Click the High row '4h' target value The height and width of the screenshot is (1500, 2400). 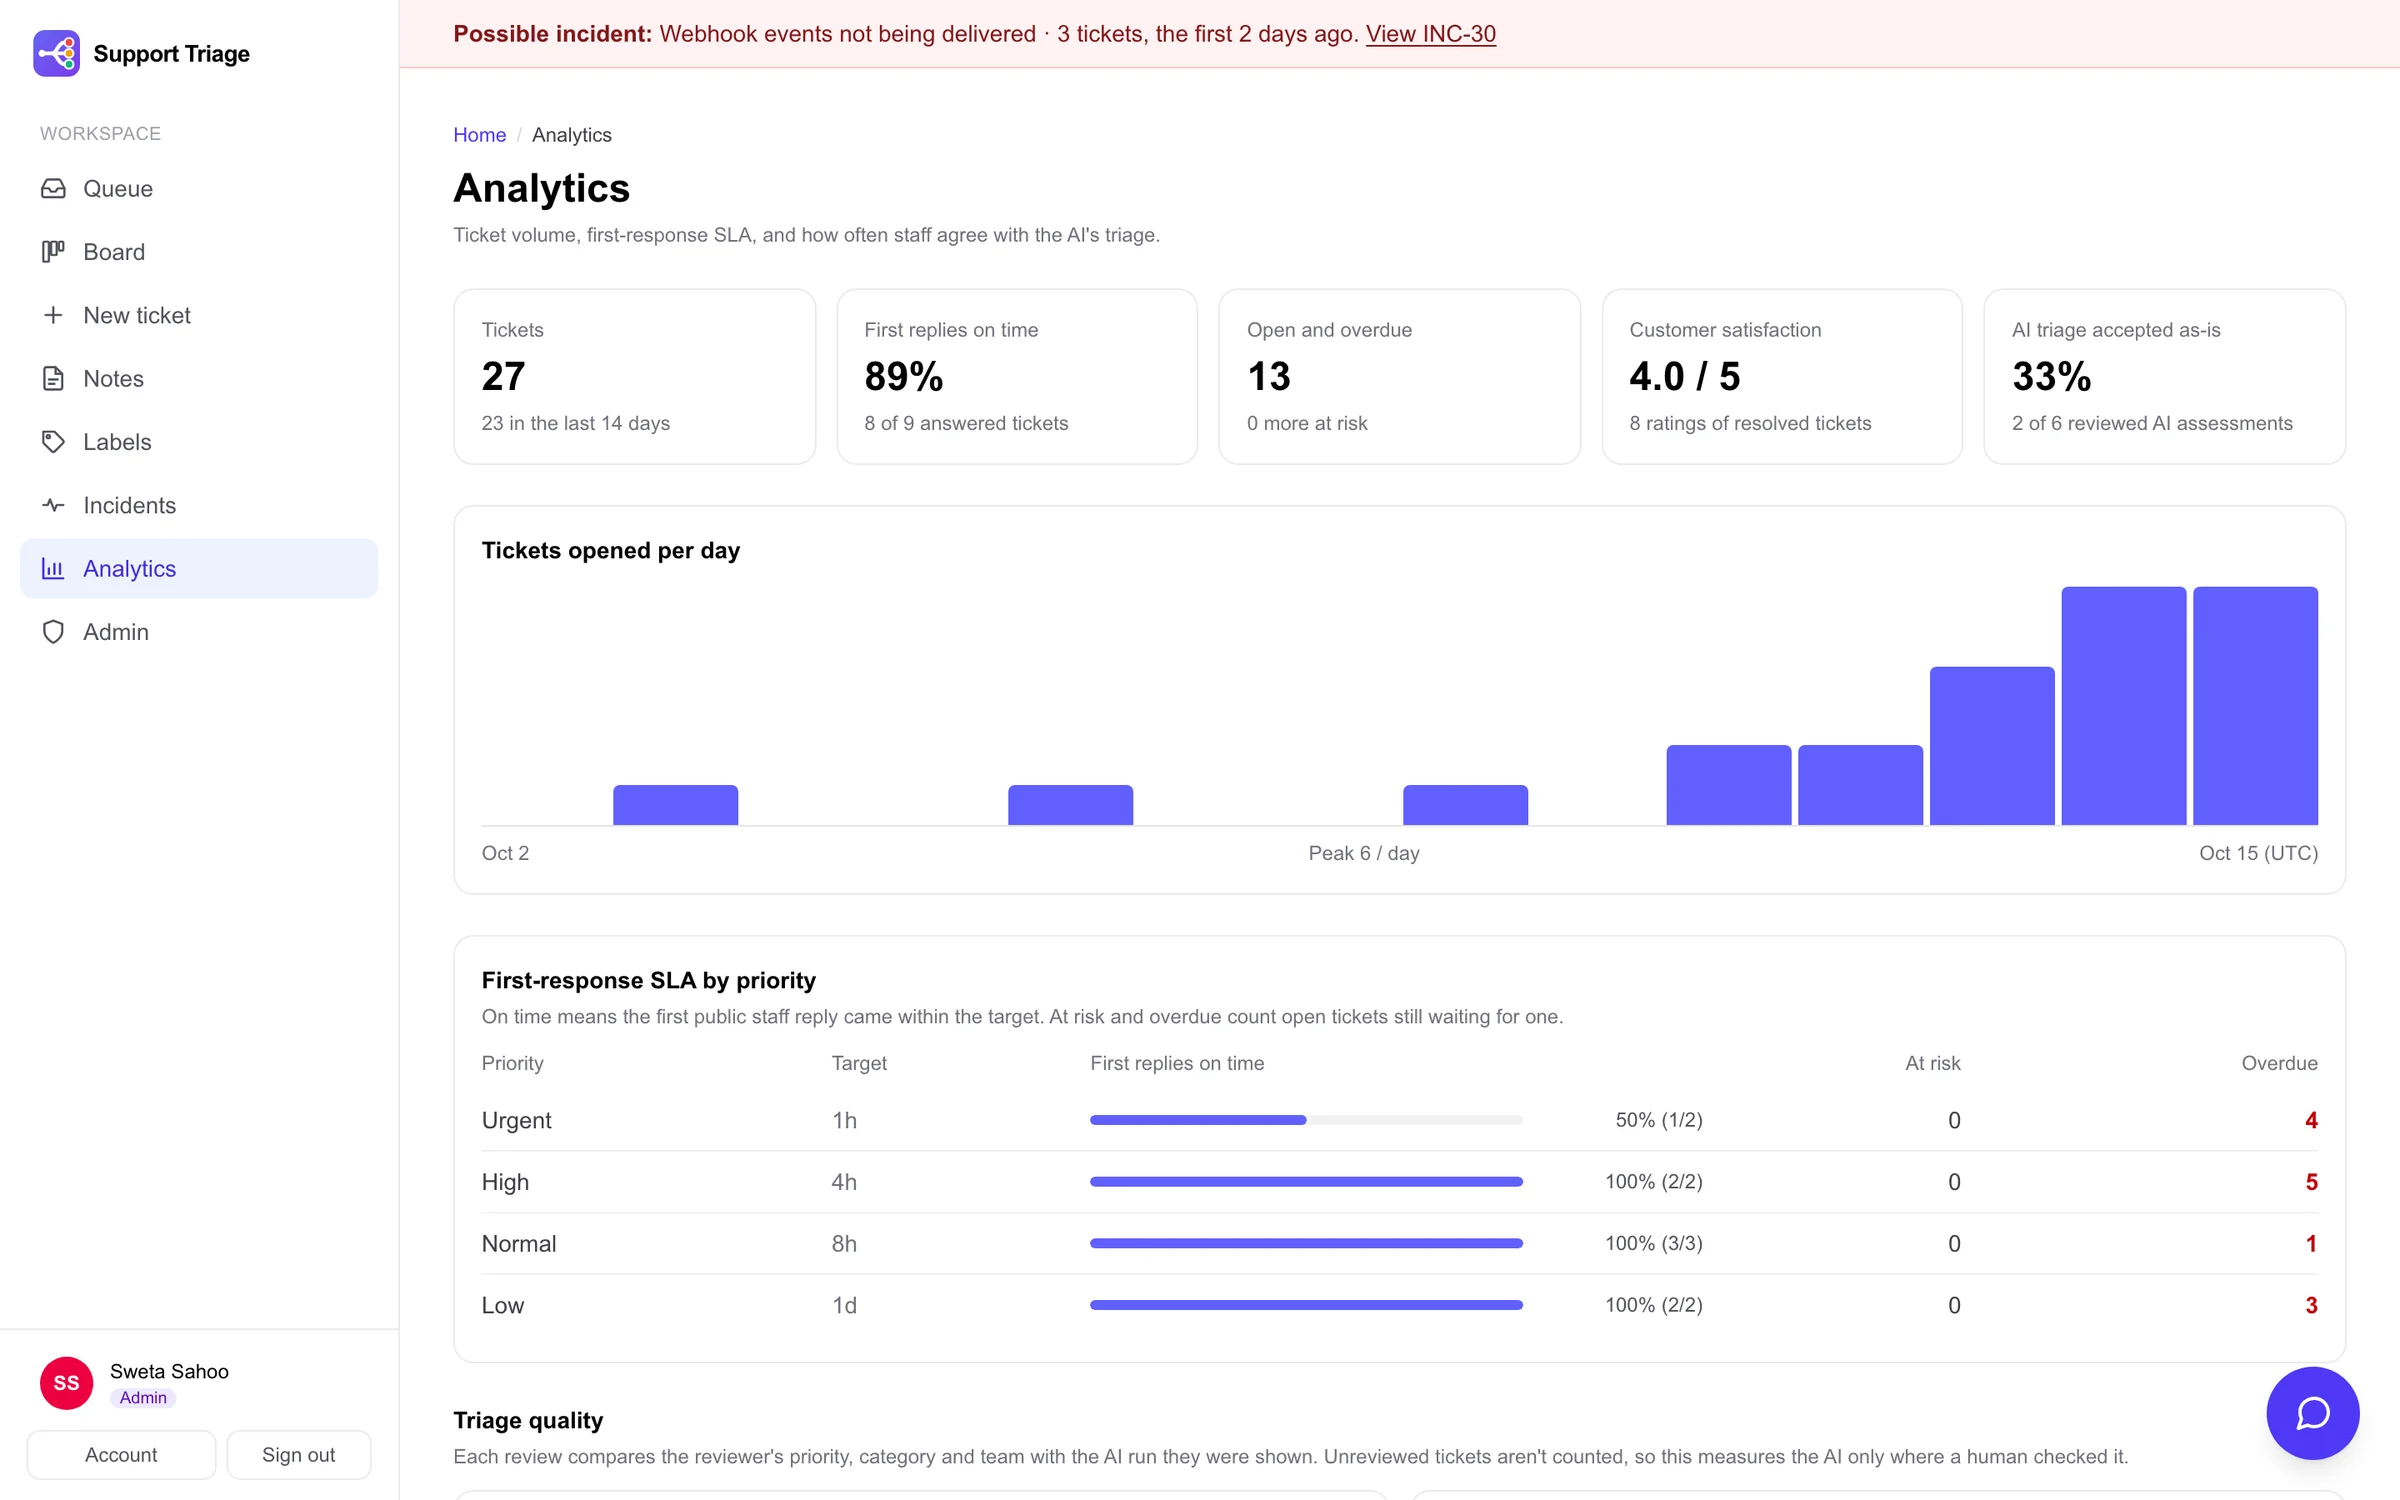pyautogui.click(x=844, y=1182)
